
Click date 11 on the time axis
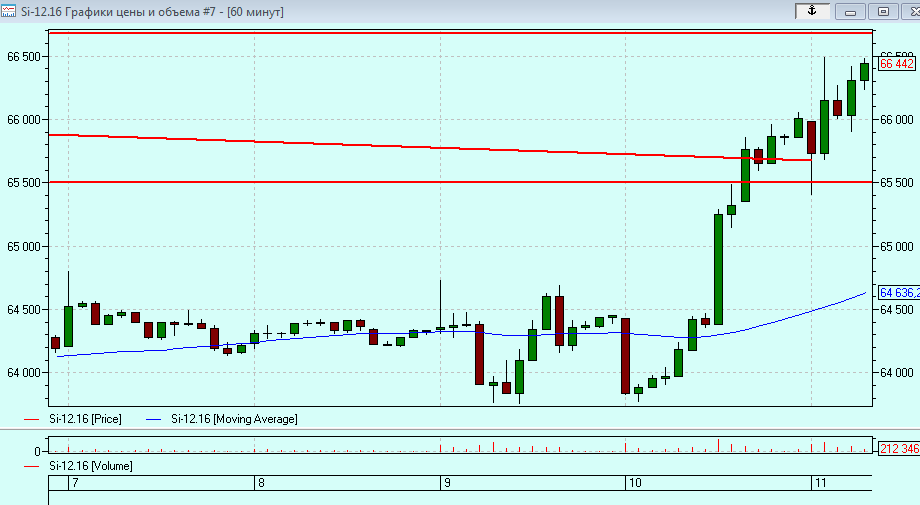[820, 483]
